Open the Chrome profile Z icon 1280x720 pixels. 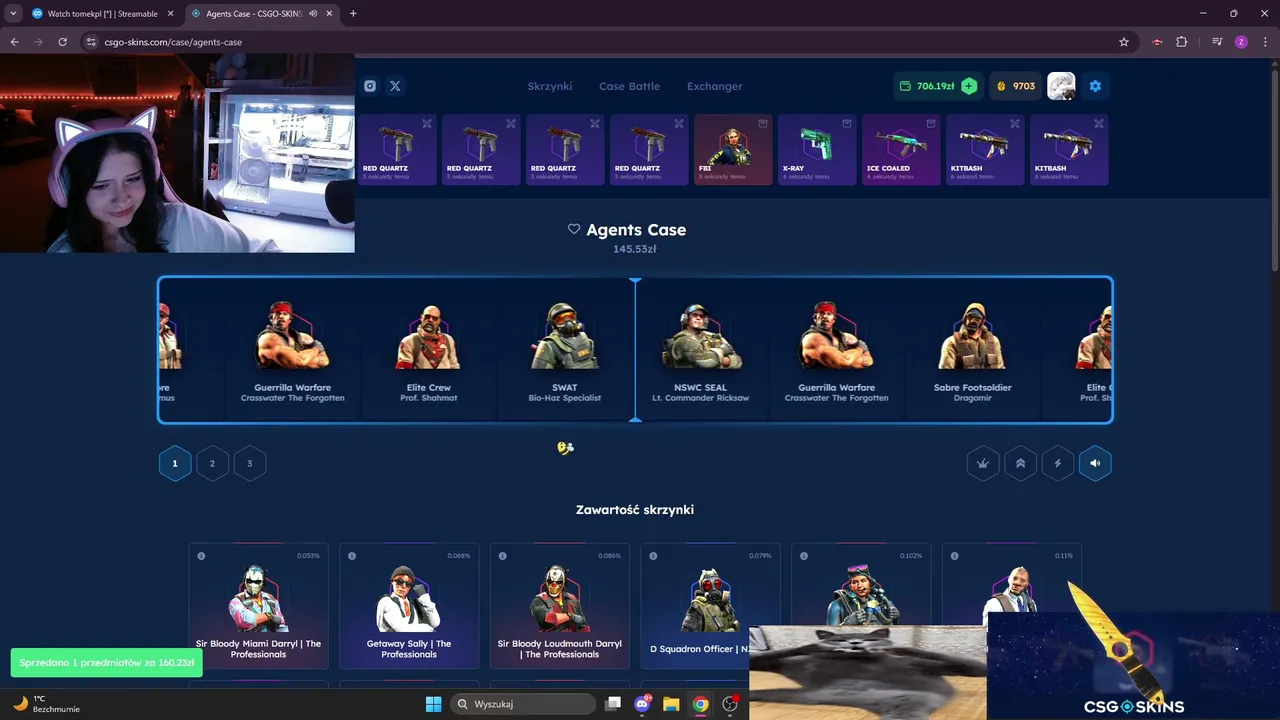1241,42
